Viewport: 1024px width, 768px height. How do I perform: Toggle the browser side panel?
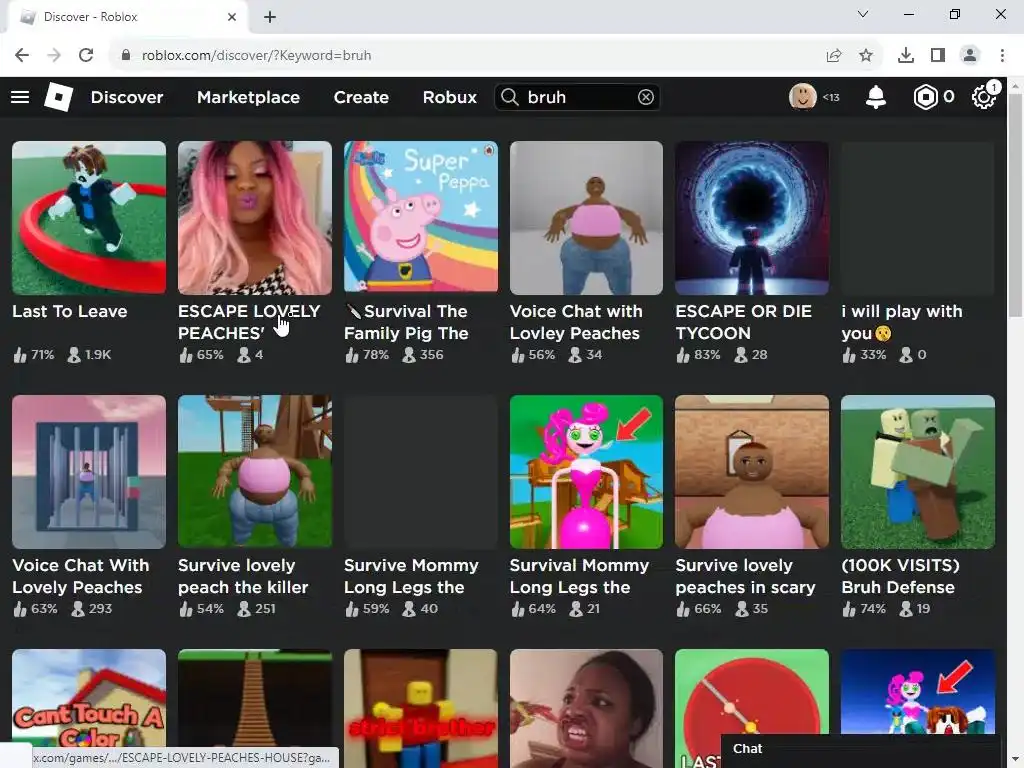click(938, 55)
